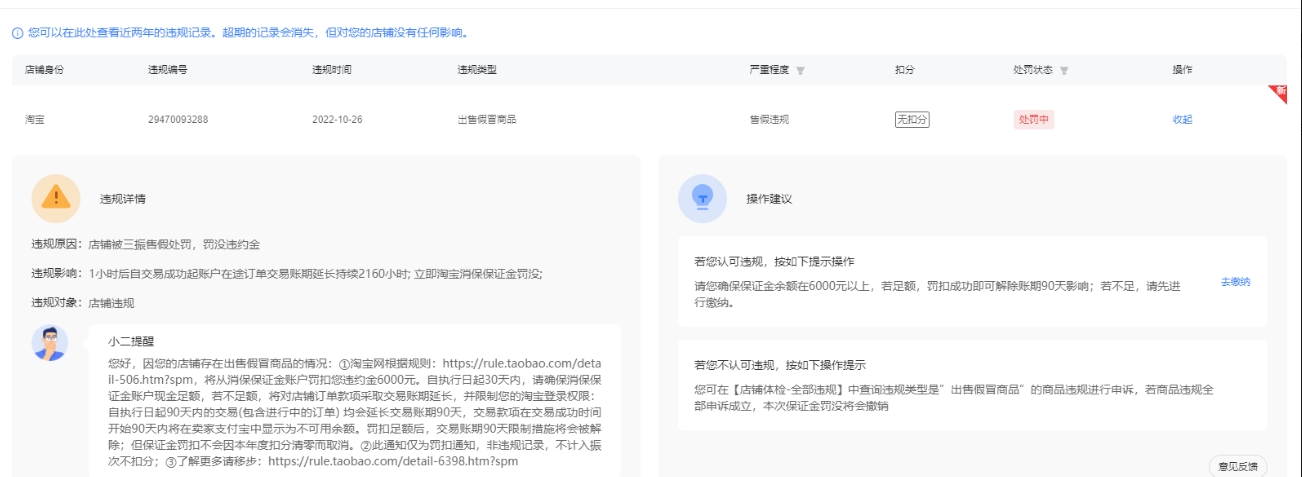Click the 2022-10-26 violation date cell
The height and width of the screenshot is (477, 1302).
tap(337, 120)
